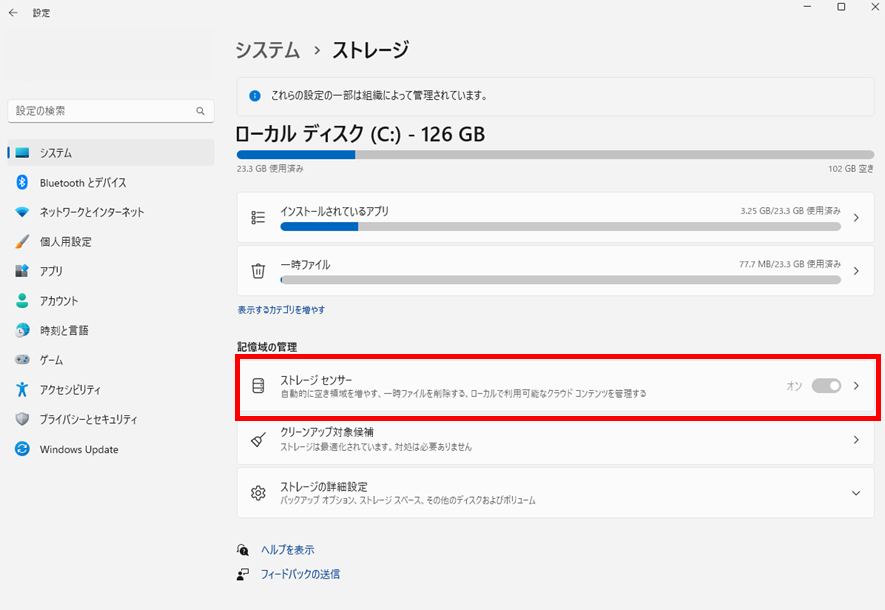Click the システム breadcrumb in the header
The image size is (885, 610).
pyautogui.click(x=268, y=50)
